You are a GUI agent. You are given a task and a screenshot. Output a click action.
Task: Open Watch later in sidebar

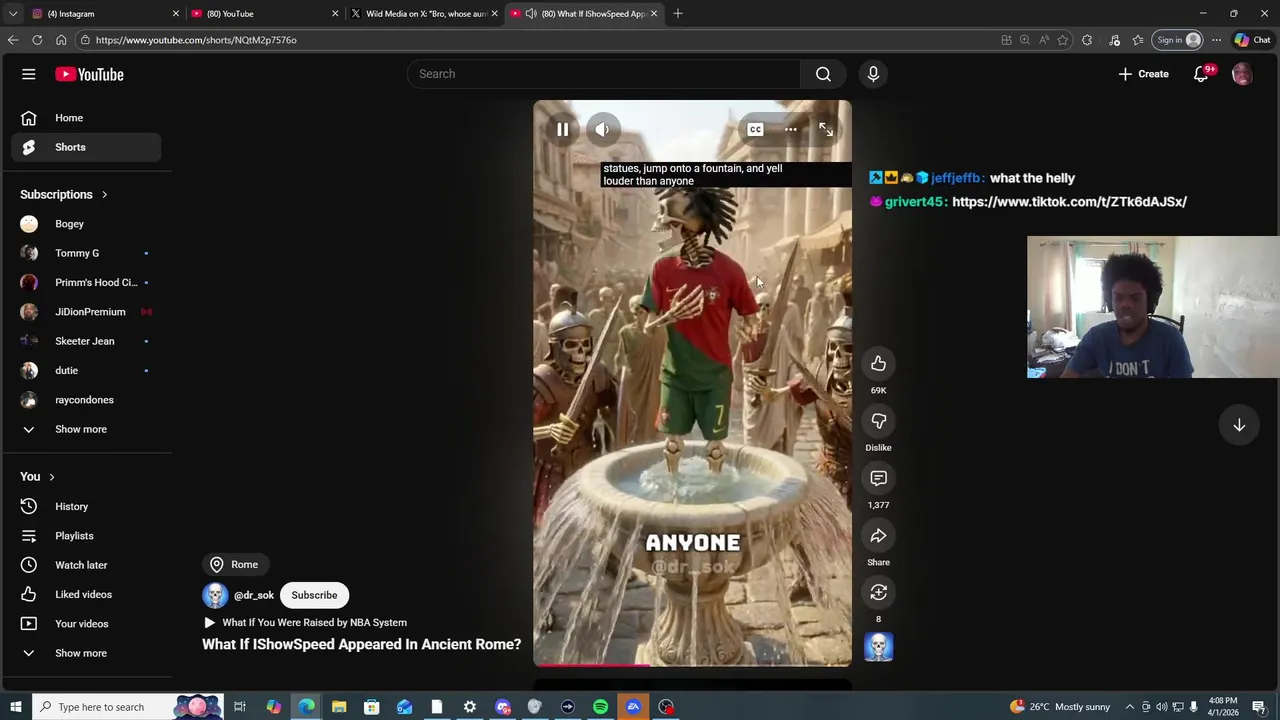[x=86, y=565]
